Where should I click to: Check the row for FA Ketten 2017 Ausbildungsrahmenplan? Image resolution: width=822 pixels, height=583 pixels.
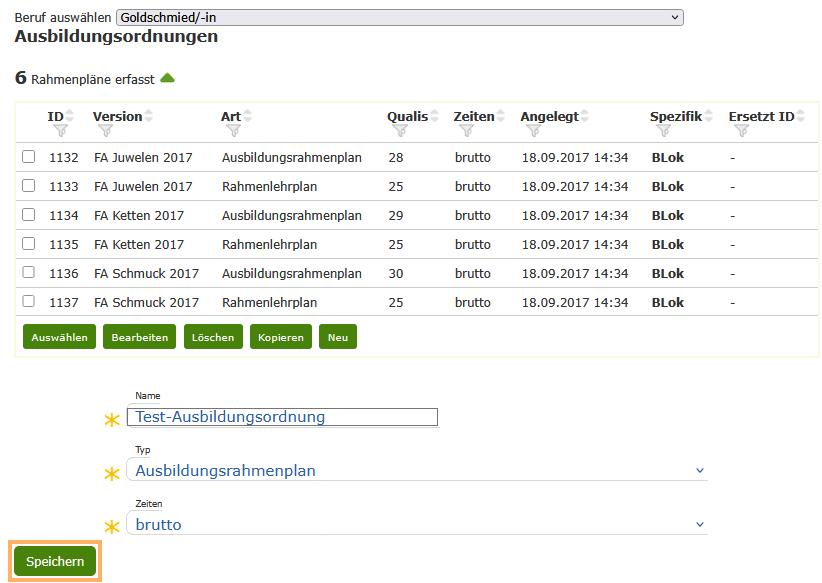[x=27, y=215]
